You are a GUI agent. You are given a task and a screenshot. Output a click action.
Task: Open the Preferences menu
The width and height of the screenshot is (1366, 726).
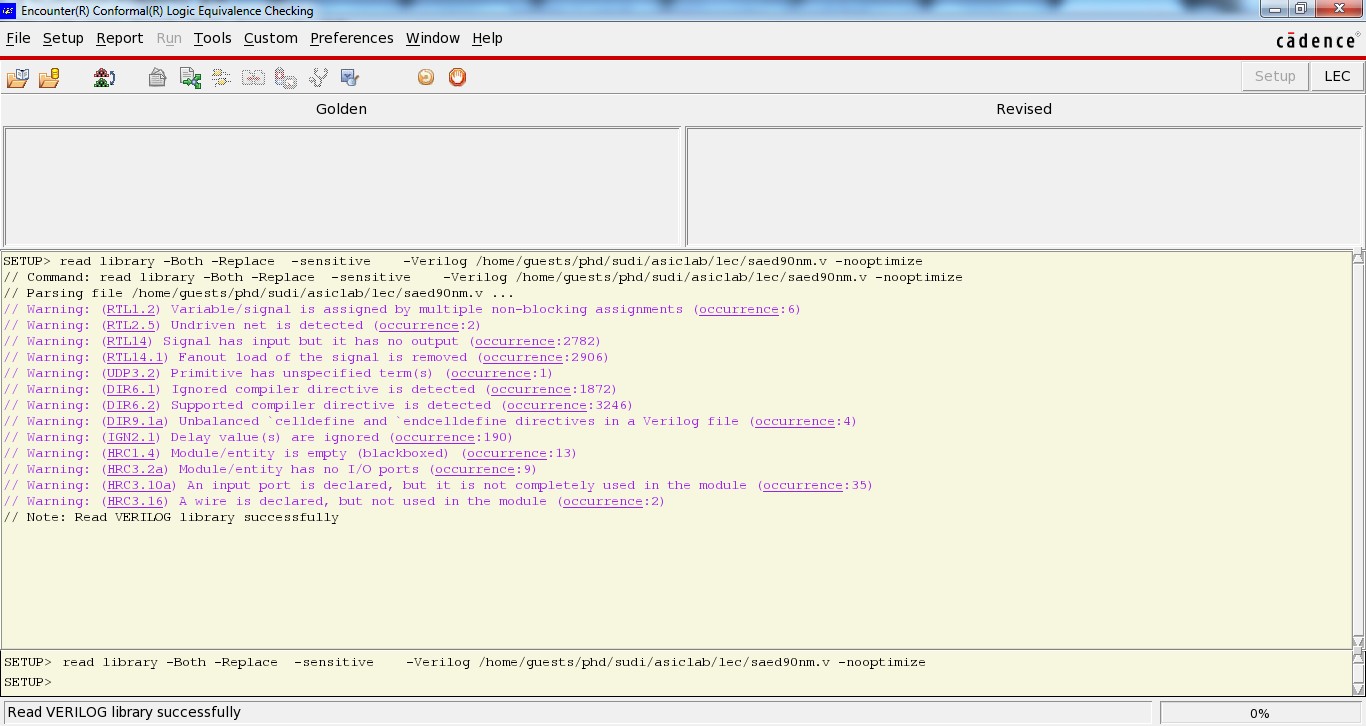tap(352, 38)
